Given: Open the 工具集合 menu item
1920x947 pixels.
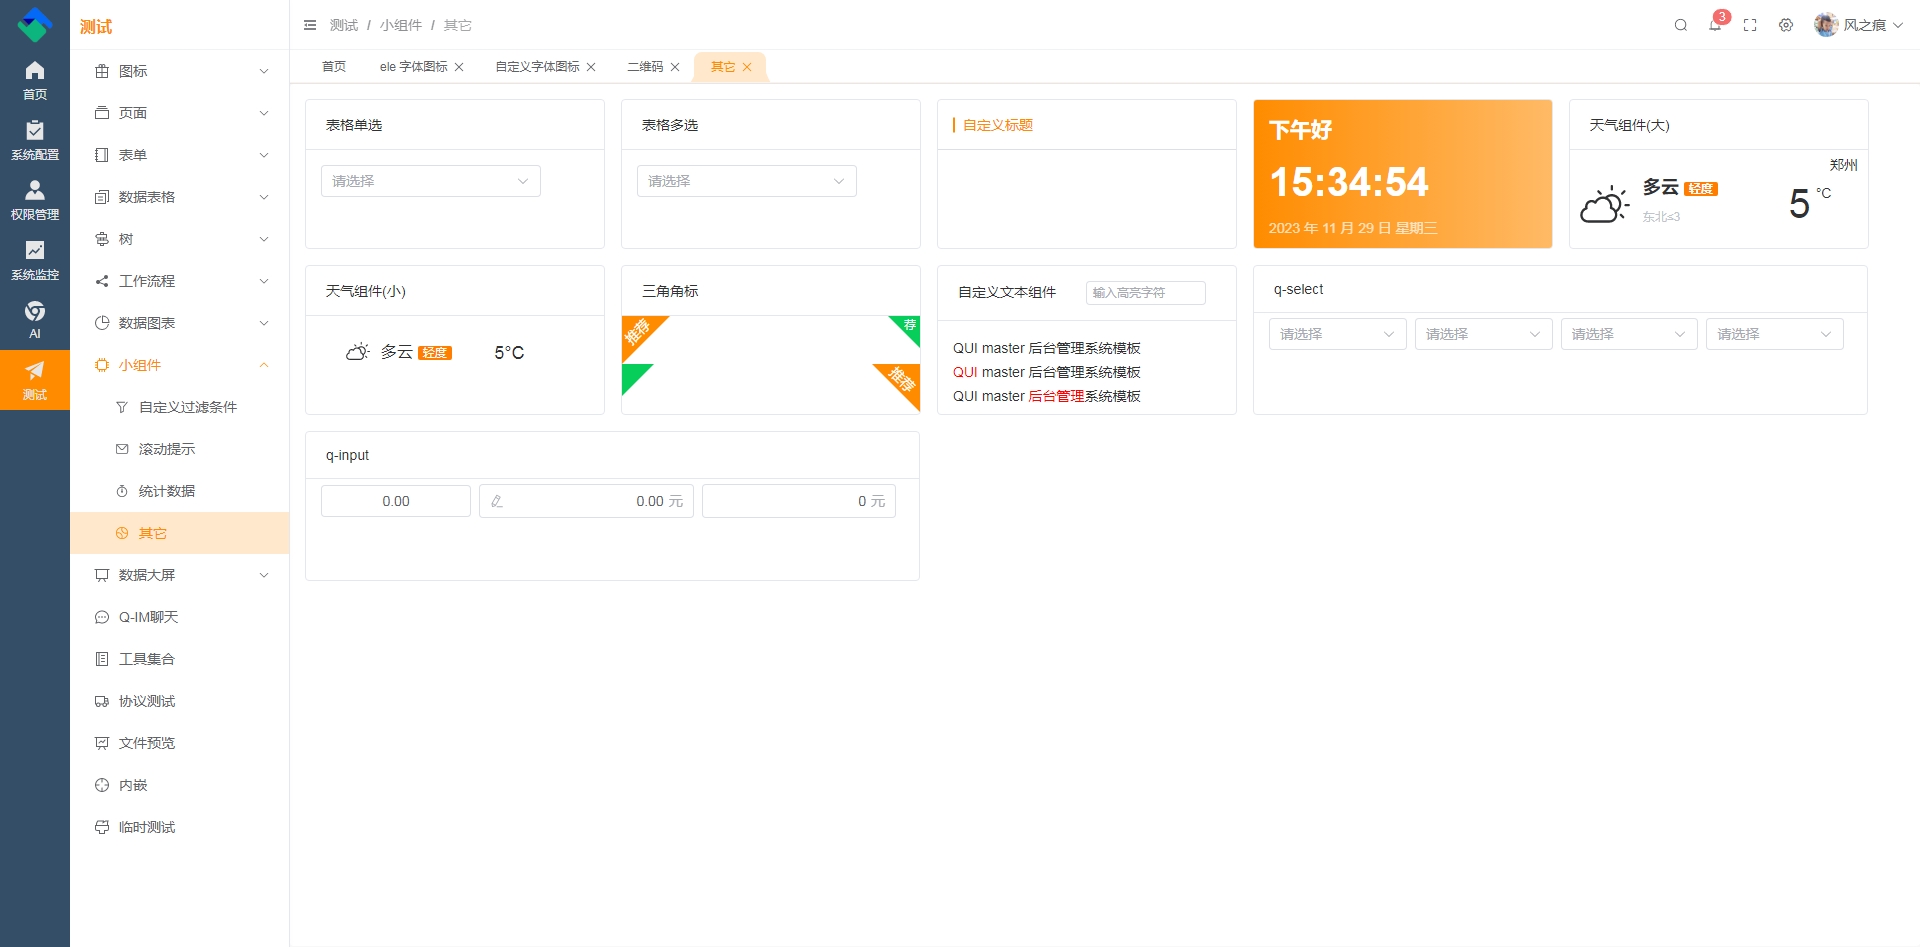Looking at the screenshot, I should click(x=180, y=659).
